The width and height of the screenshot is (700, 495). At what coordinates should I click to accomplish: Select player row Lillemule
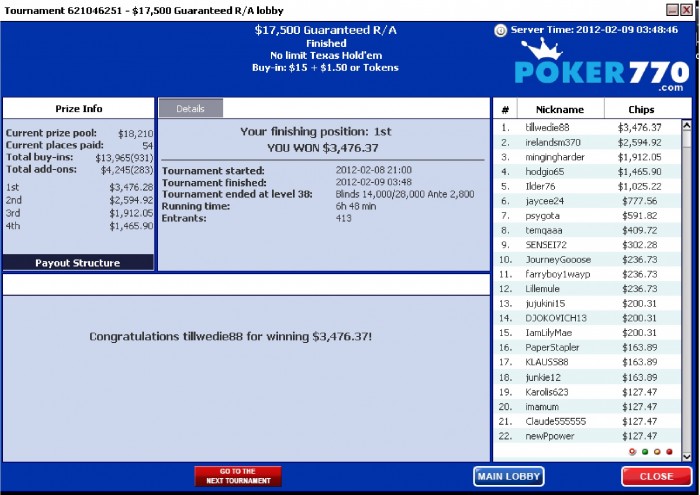(587, 289)
